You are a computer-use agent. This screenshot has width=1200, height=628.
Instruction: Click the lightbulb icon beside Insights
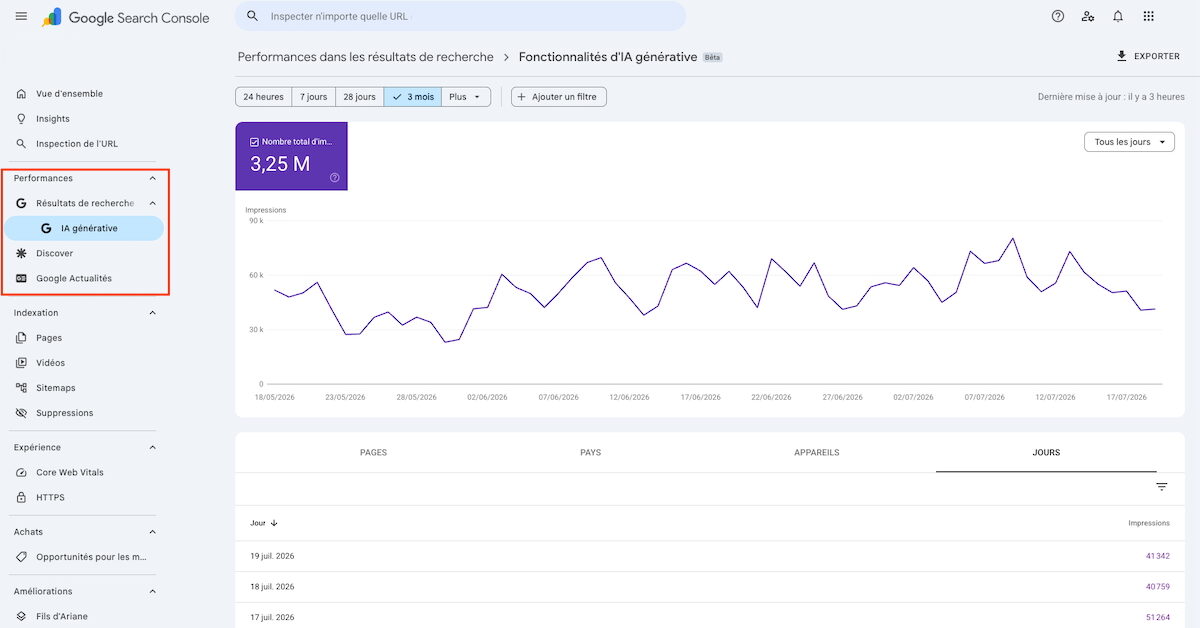(21, 119)
